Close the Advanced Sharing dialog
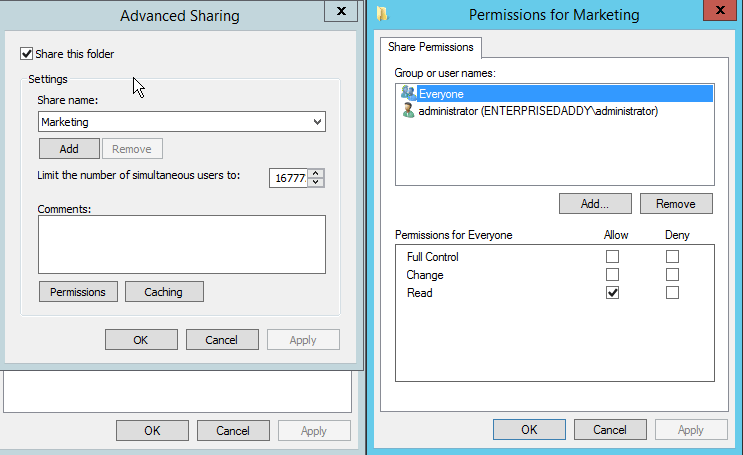743x455 pixels. click(x=342, y=11)
